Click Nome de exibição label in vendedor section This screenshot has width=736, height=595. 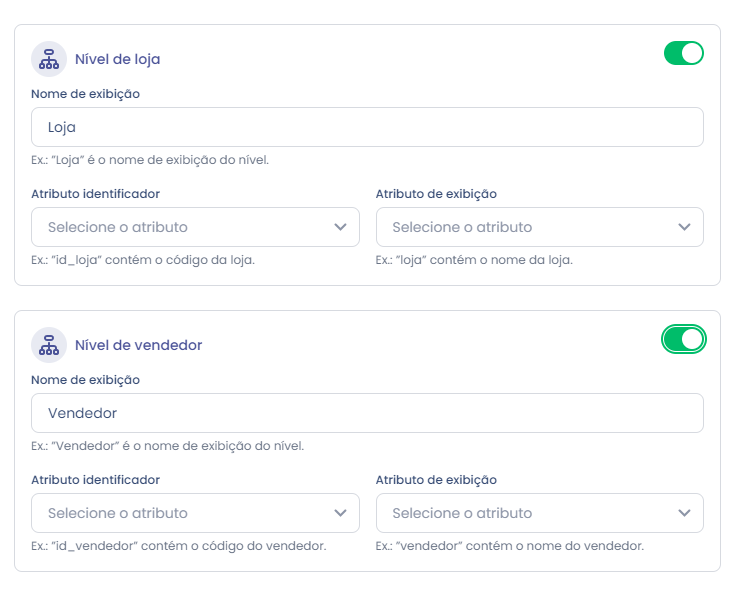pyautogui.click(x=85, y=380)
